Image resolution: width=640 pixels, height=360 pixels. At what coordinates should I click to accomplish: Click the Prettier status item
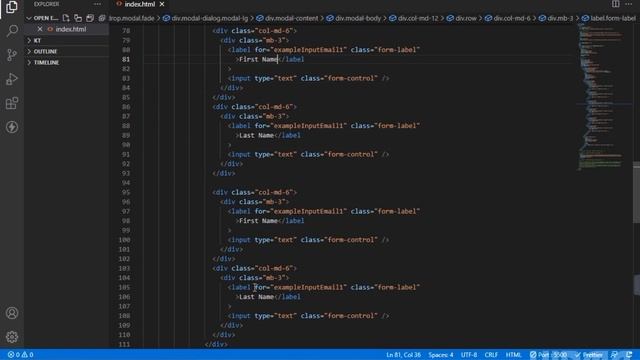coord(589,355)
